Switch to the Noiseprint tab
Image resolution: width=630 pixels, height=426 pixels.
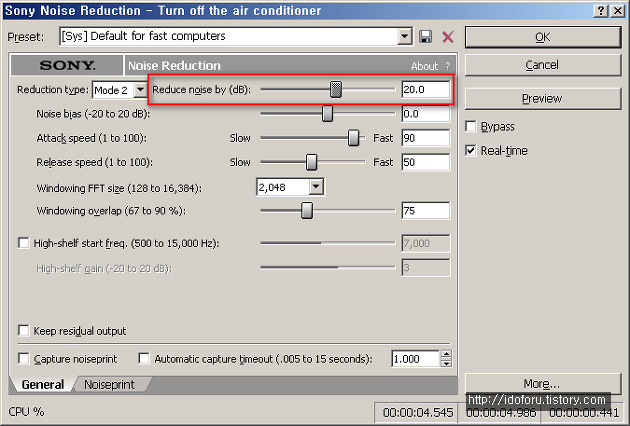109,385
